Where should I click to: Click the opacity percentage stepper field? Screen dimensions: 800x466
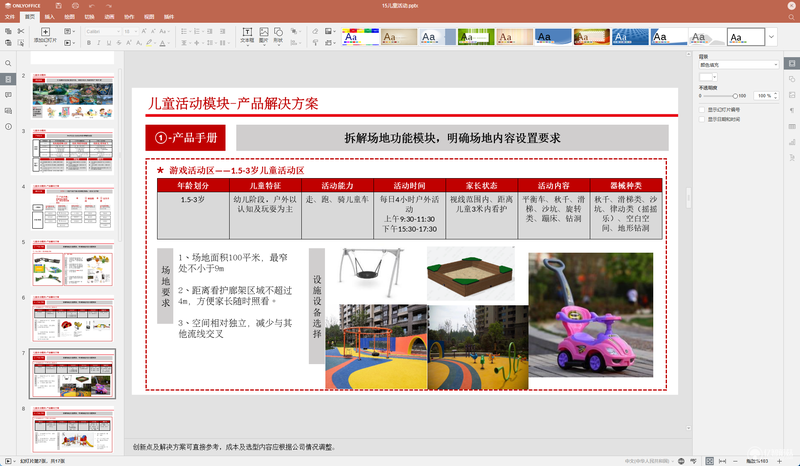(x=766, y=95)
